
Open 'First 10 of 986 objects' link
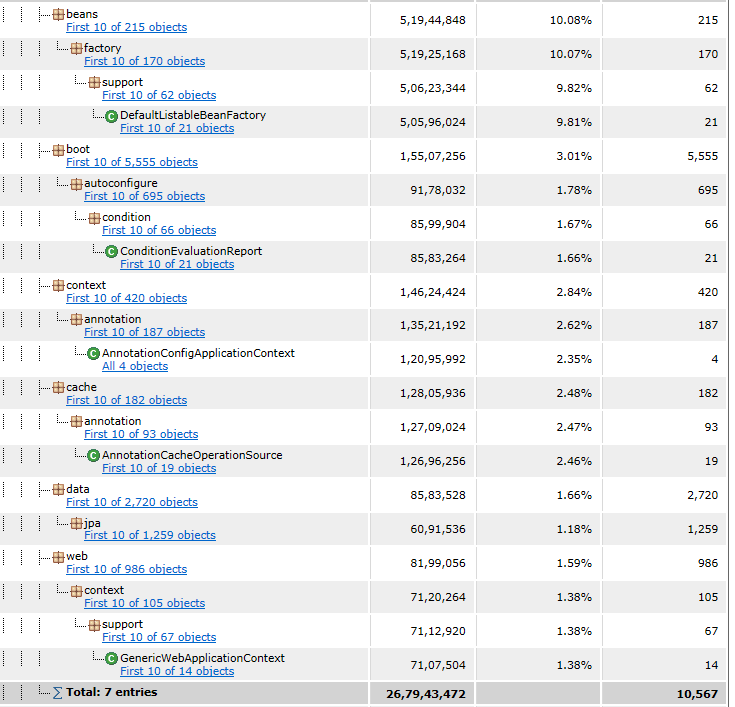tap(127, 569)
